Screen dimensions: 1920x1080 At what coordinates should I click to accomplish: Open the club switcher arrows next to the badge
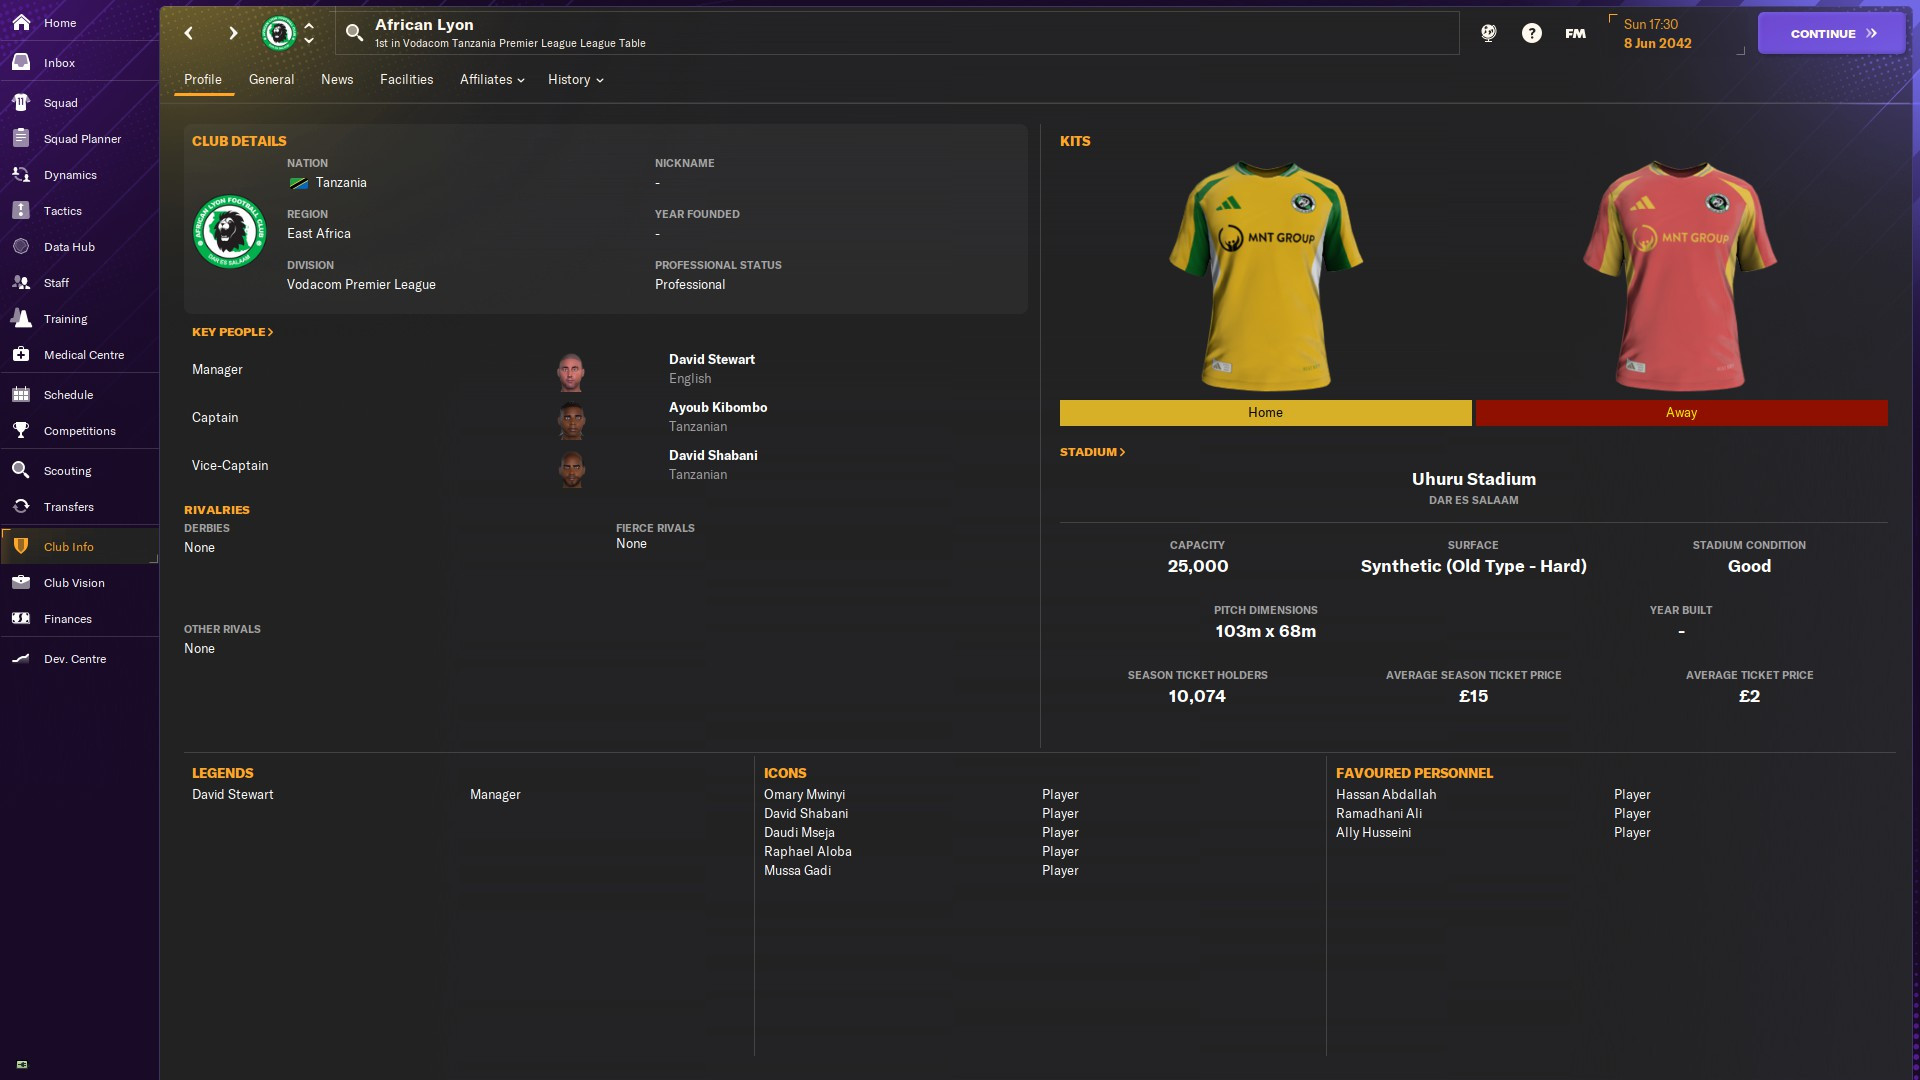point(309,33)
